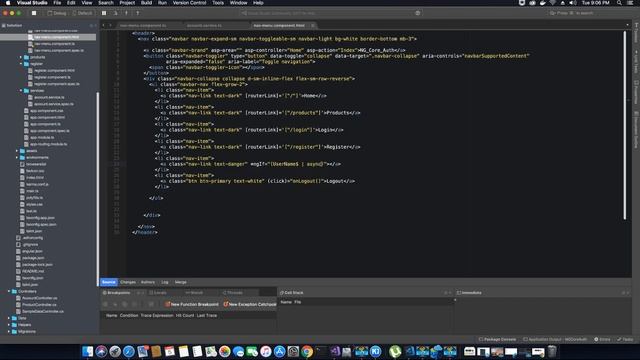Select register.component.html in solution tree
Screen dimensions: 640x360
pos(54,71)
